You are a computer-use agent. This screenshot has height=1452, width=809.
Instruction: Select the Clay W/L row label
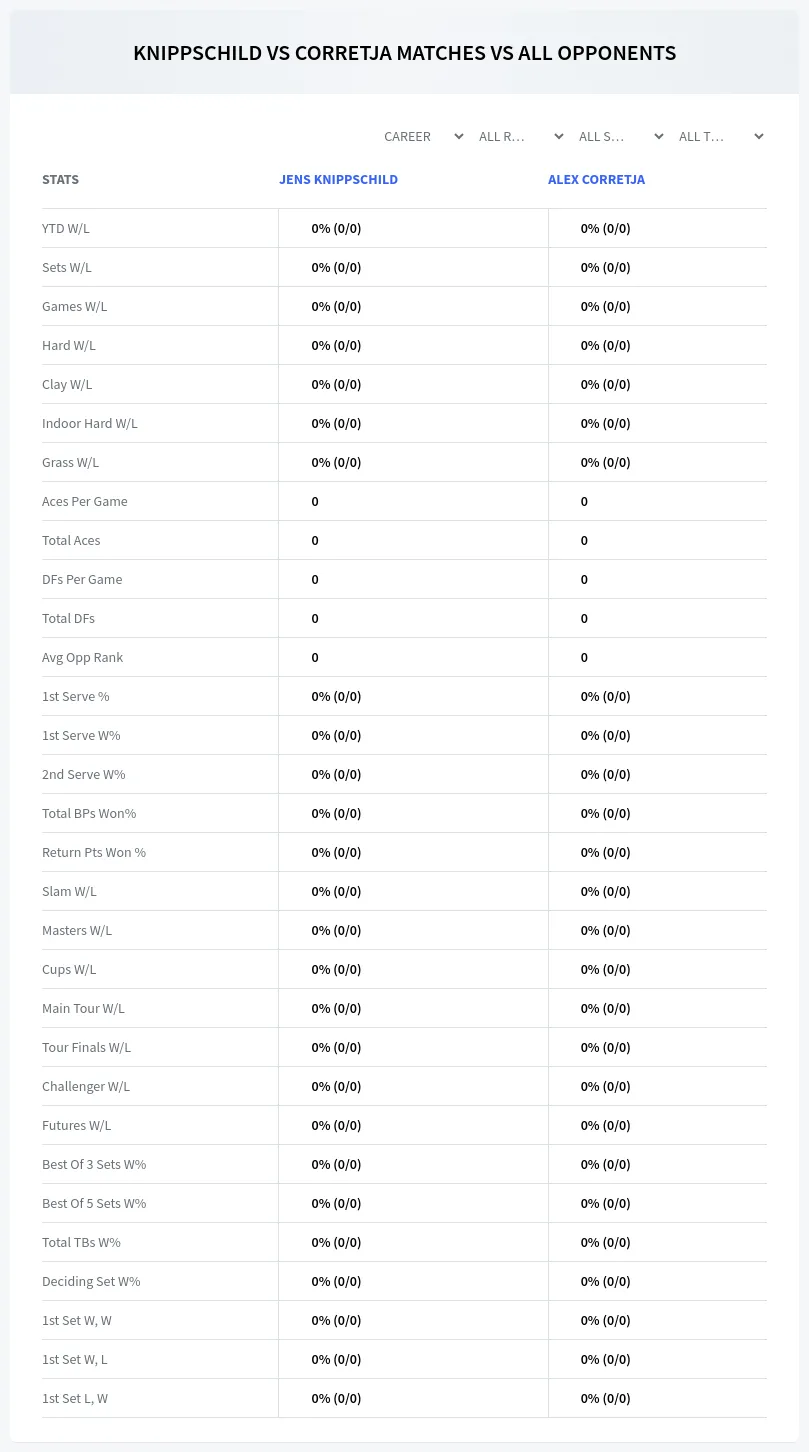(x=67, y=384)
